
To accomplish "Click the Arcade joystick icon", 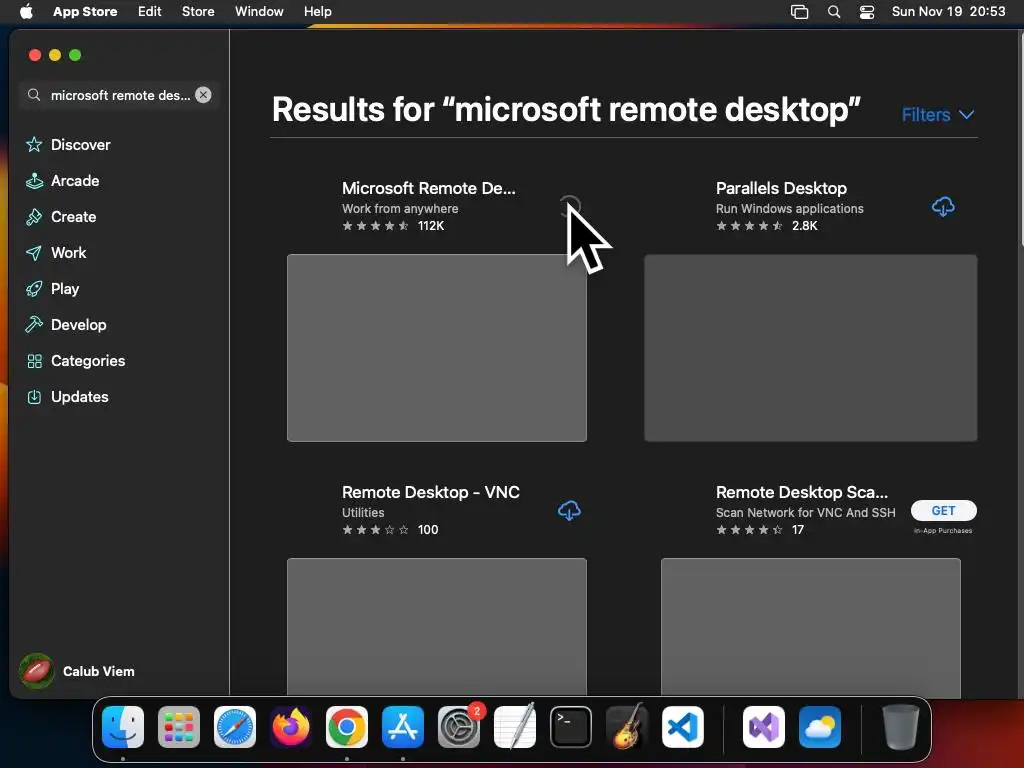I will pyautogui.click(x=34, y=181).
